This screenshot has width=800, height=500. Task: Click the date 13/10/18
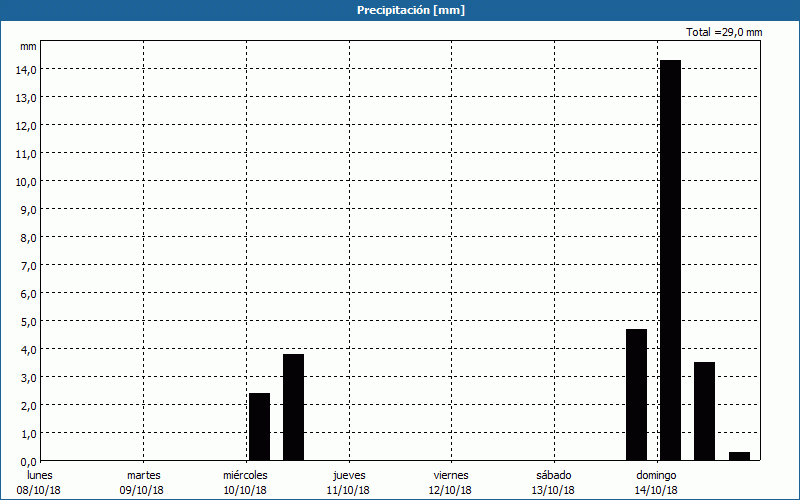(x=553, y=490)
